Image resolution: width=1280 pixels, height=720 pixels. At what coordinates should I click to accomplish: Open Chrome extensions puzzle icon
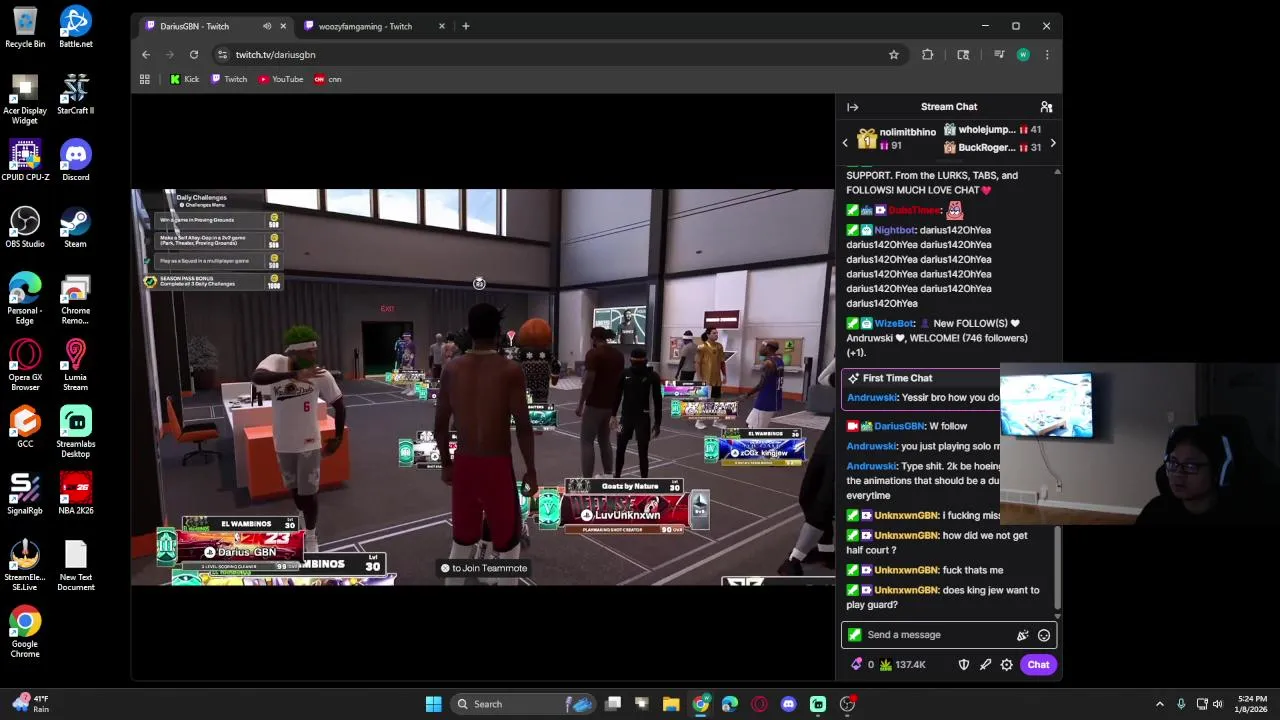click(928, 55)
